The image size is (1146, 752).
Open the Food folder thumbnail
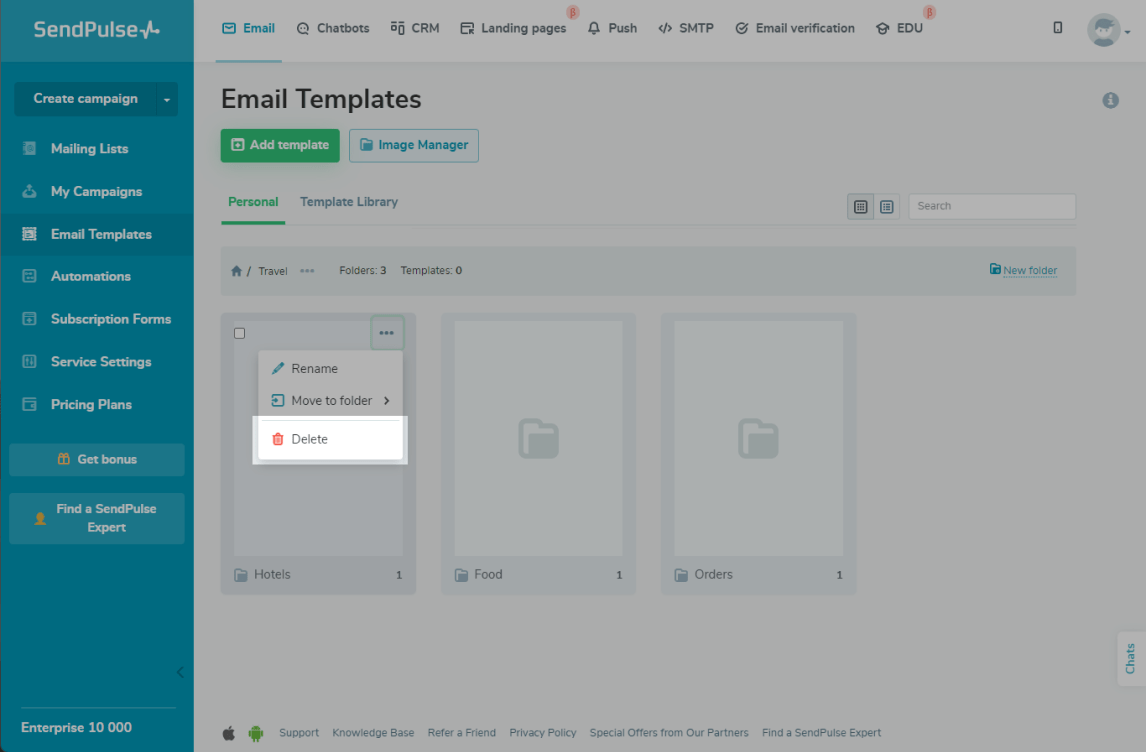pyautogui.click(x=538, y=438)
